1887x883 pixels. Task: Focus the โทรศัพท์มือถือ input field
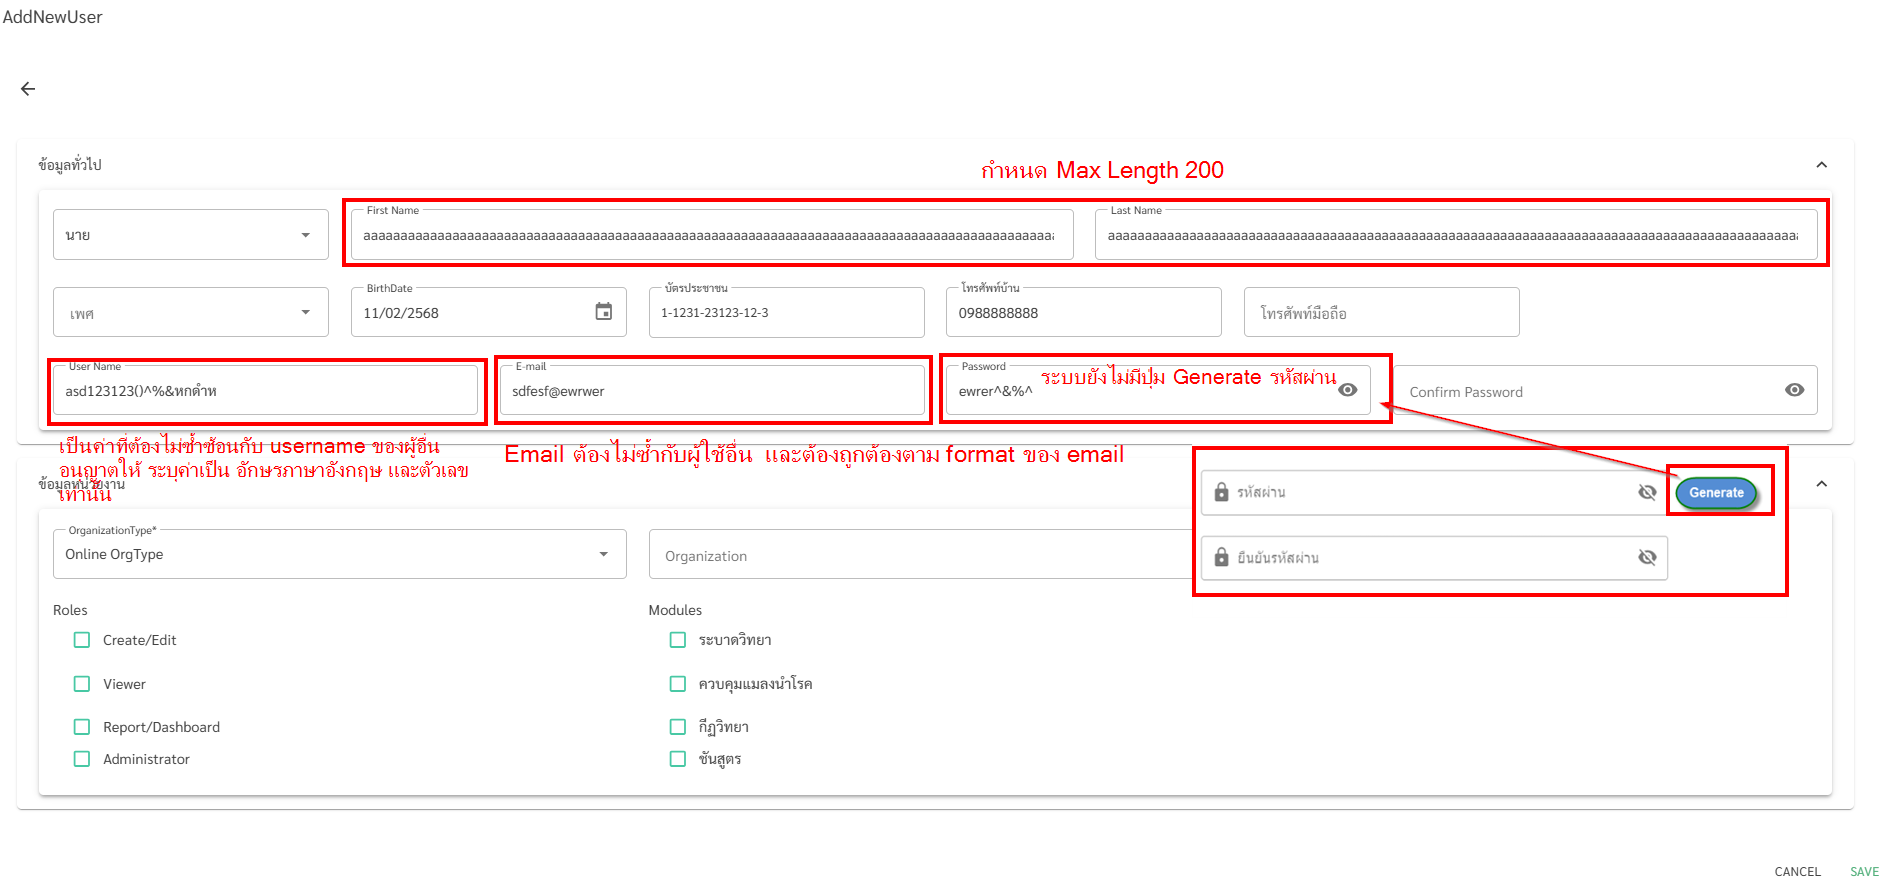click(1381, 313)
